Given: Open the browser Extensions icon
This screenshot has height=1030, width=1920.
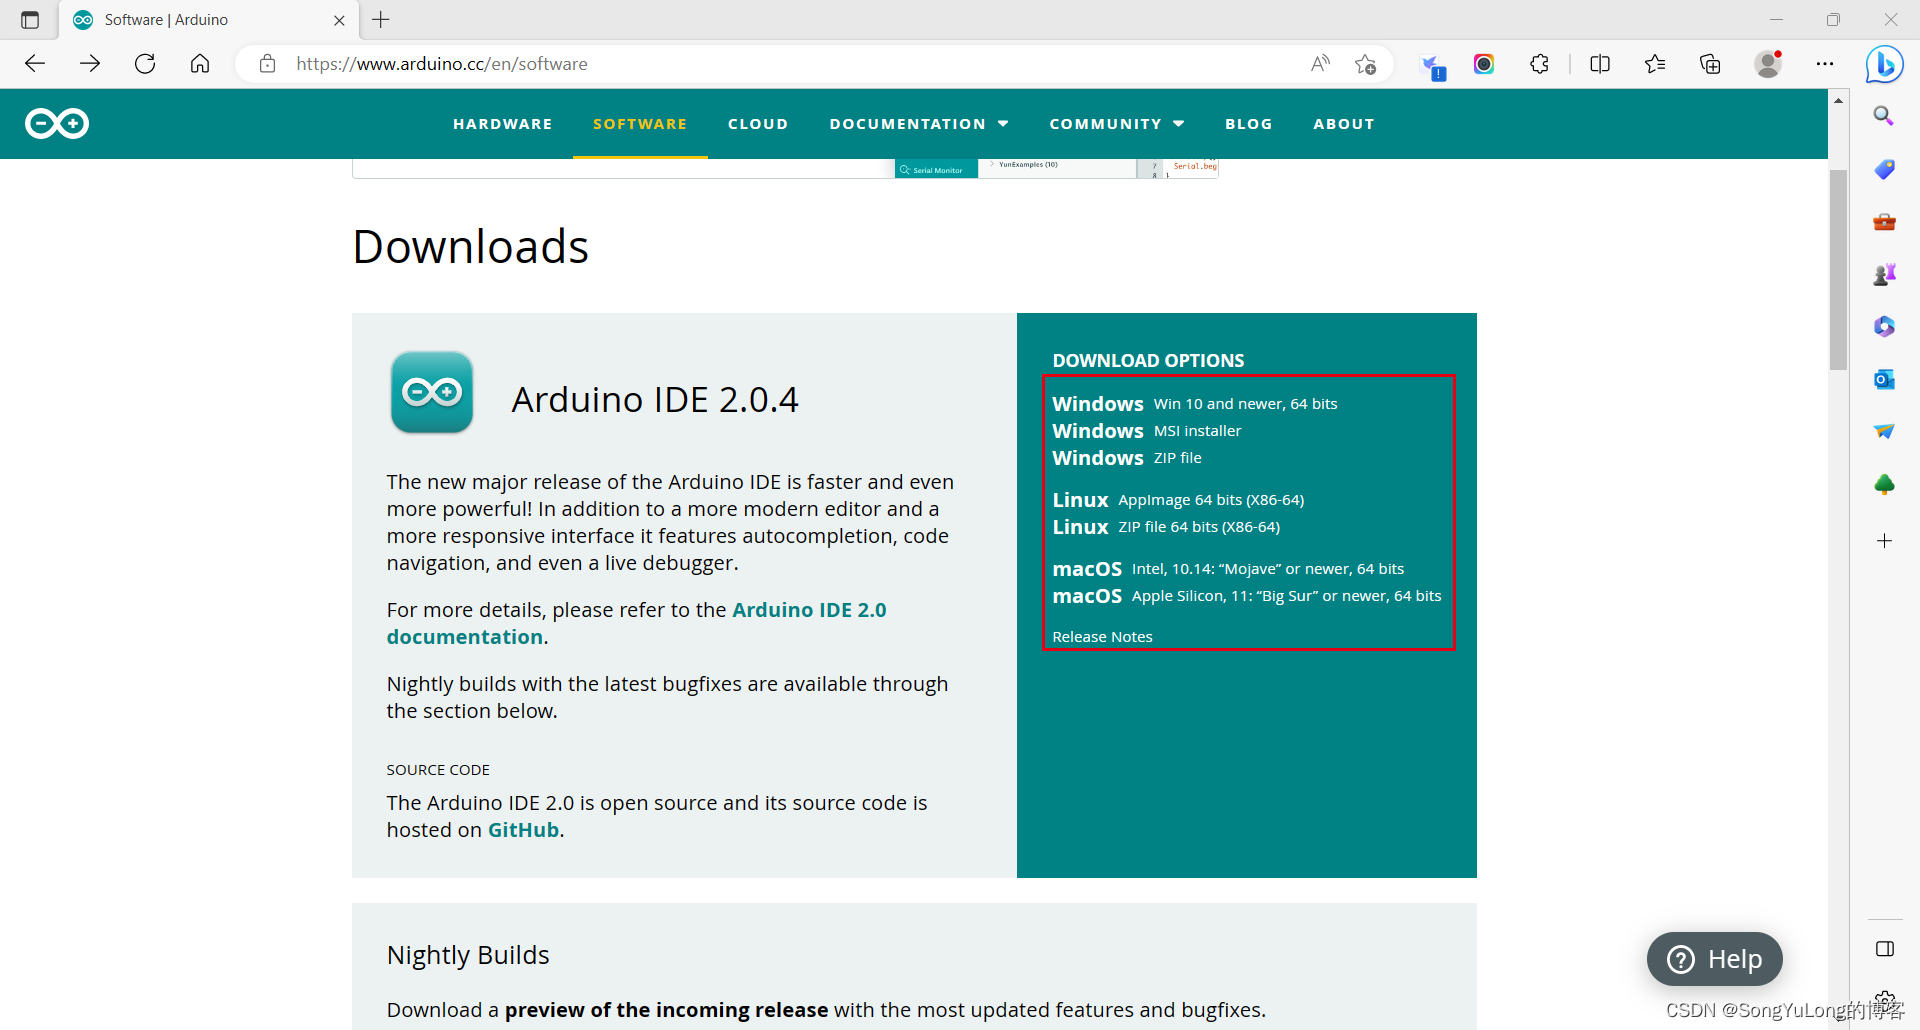Looking at the screenshot, I should click(1539, 63).
